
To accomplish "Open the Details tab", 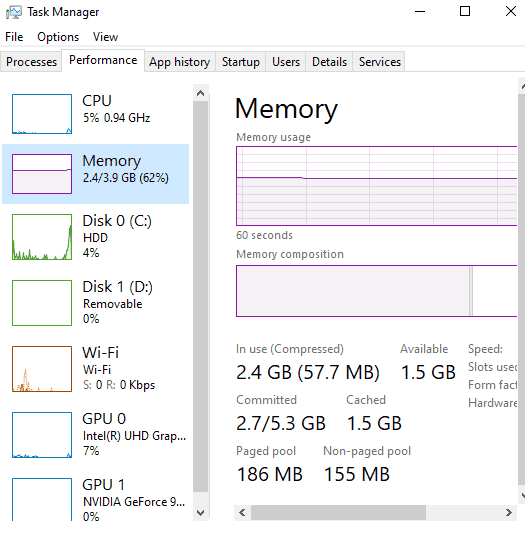I will pos(329,62).
